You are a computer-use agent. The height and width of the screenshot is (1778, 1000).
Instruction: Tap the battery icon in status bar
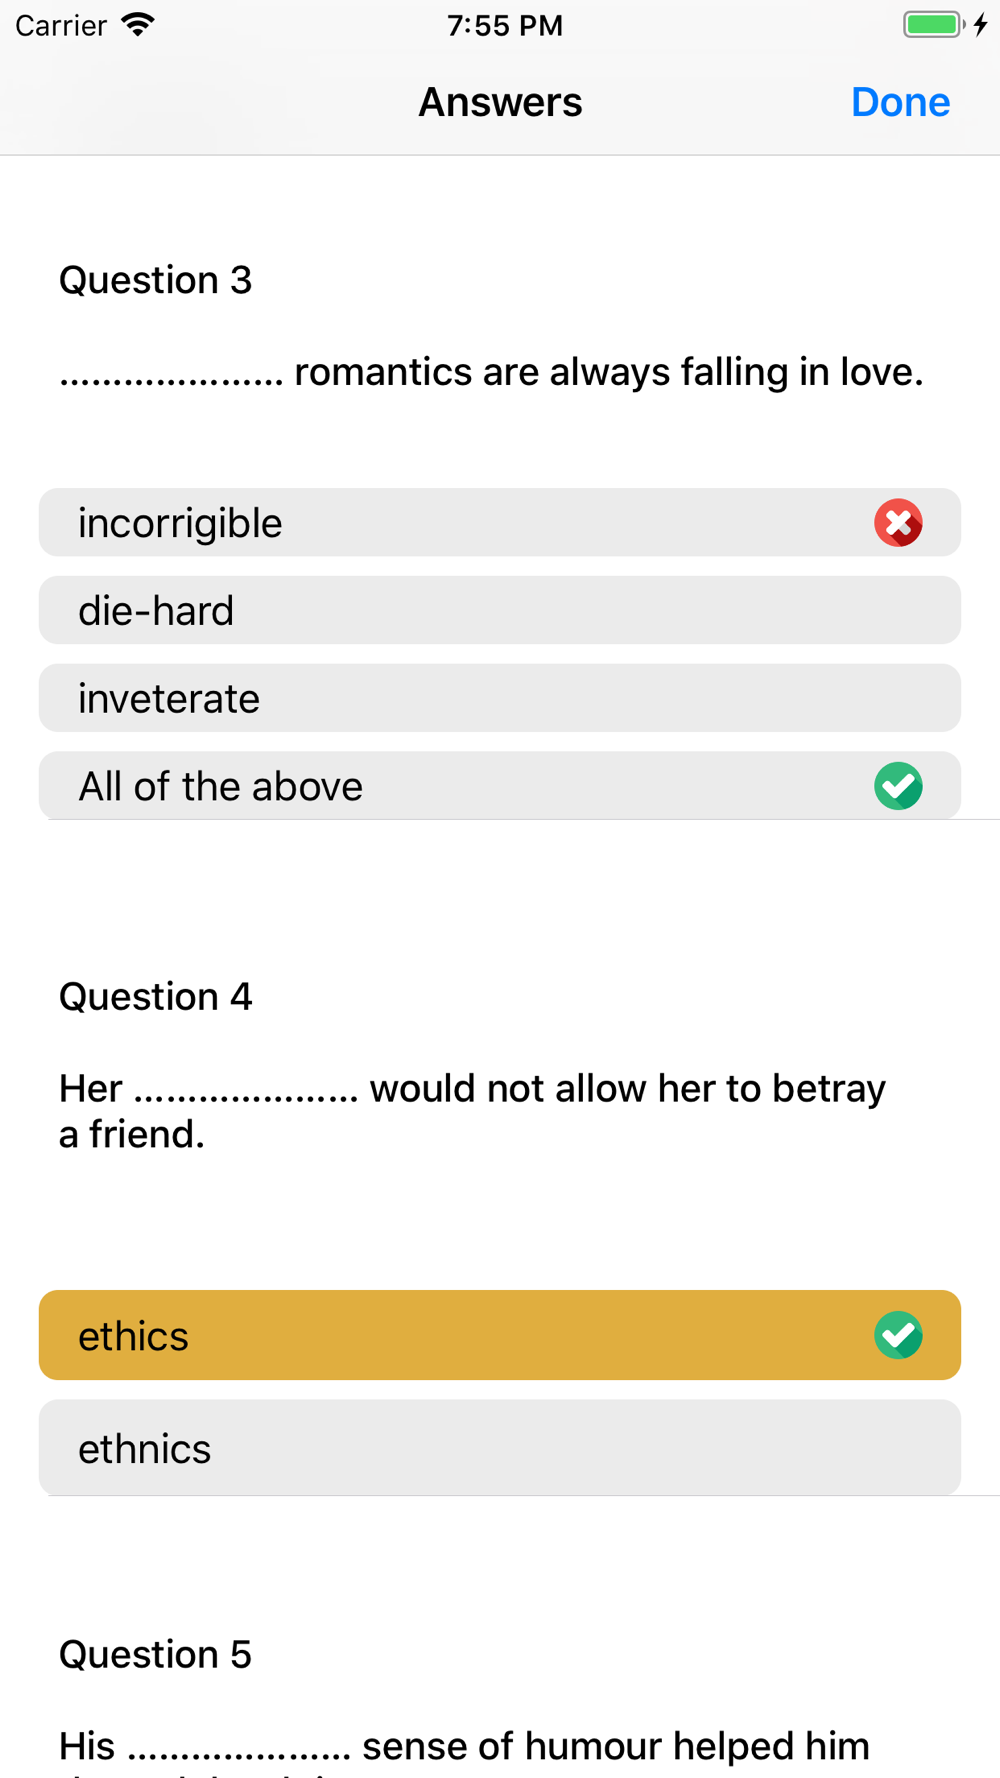934,24
